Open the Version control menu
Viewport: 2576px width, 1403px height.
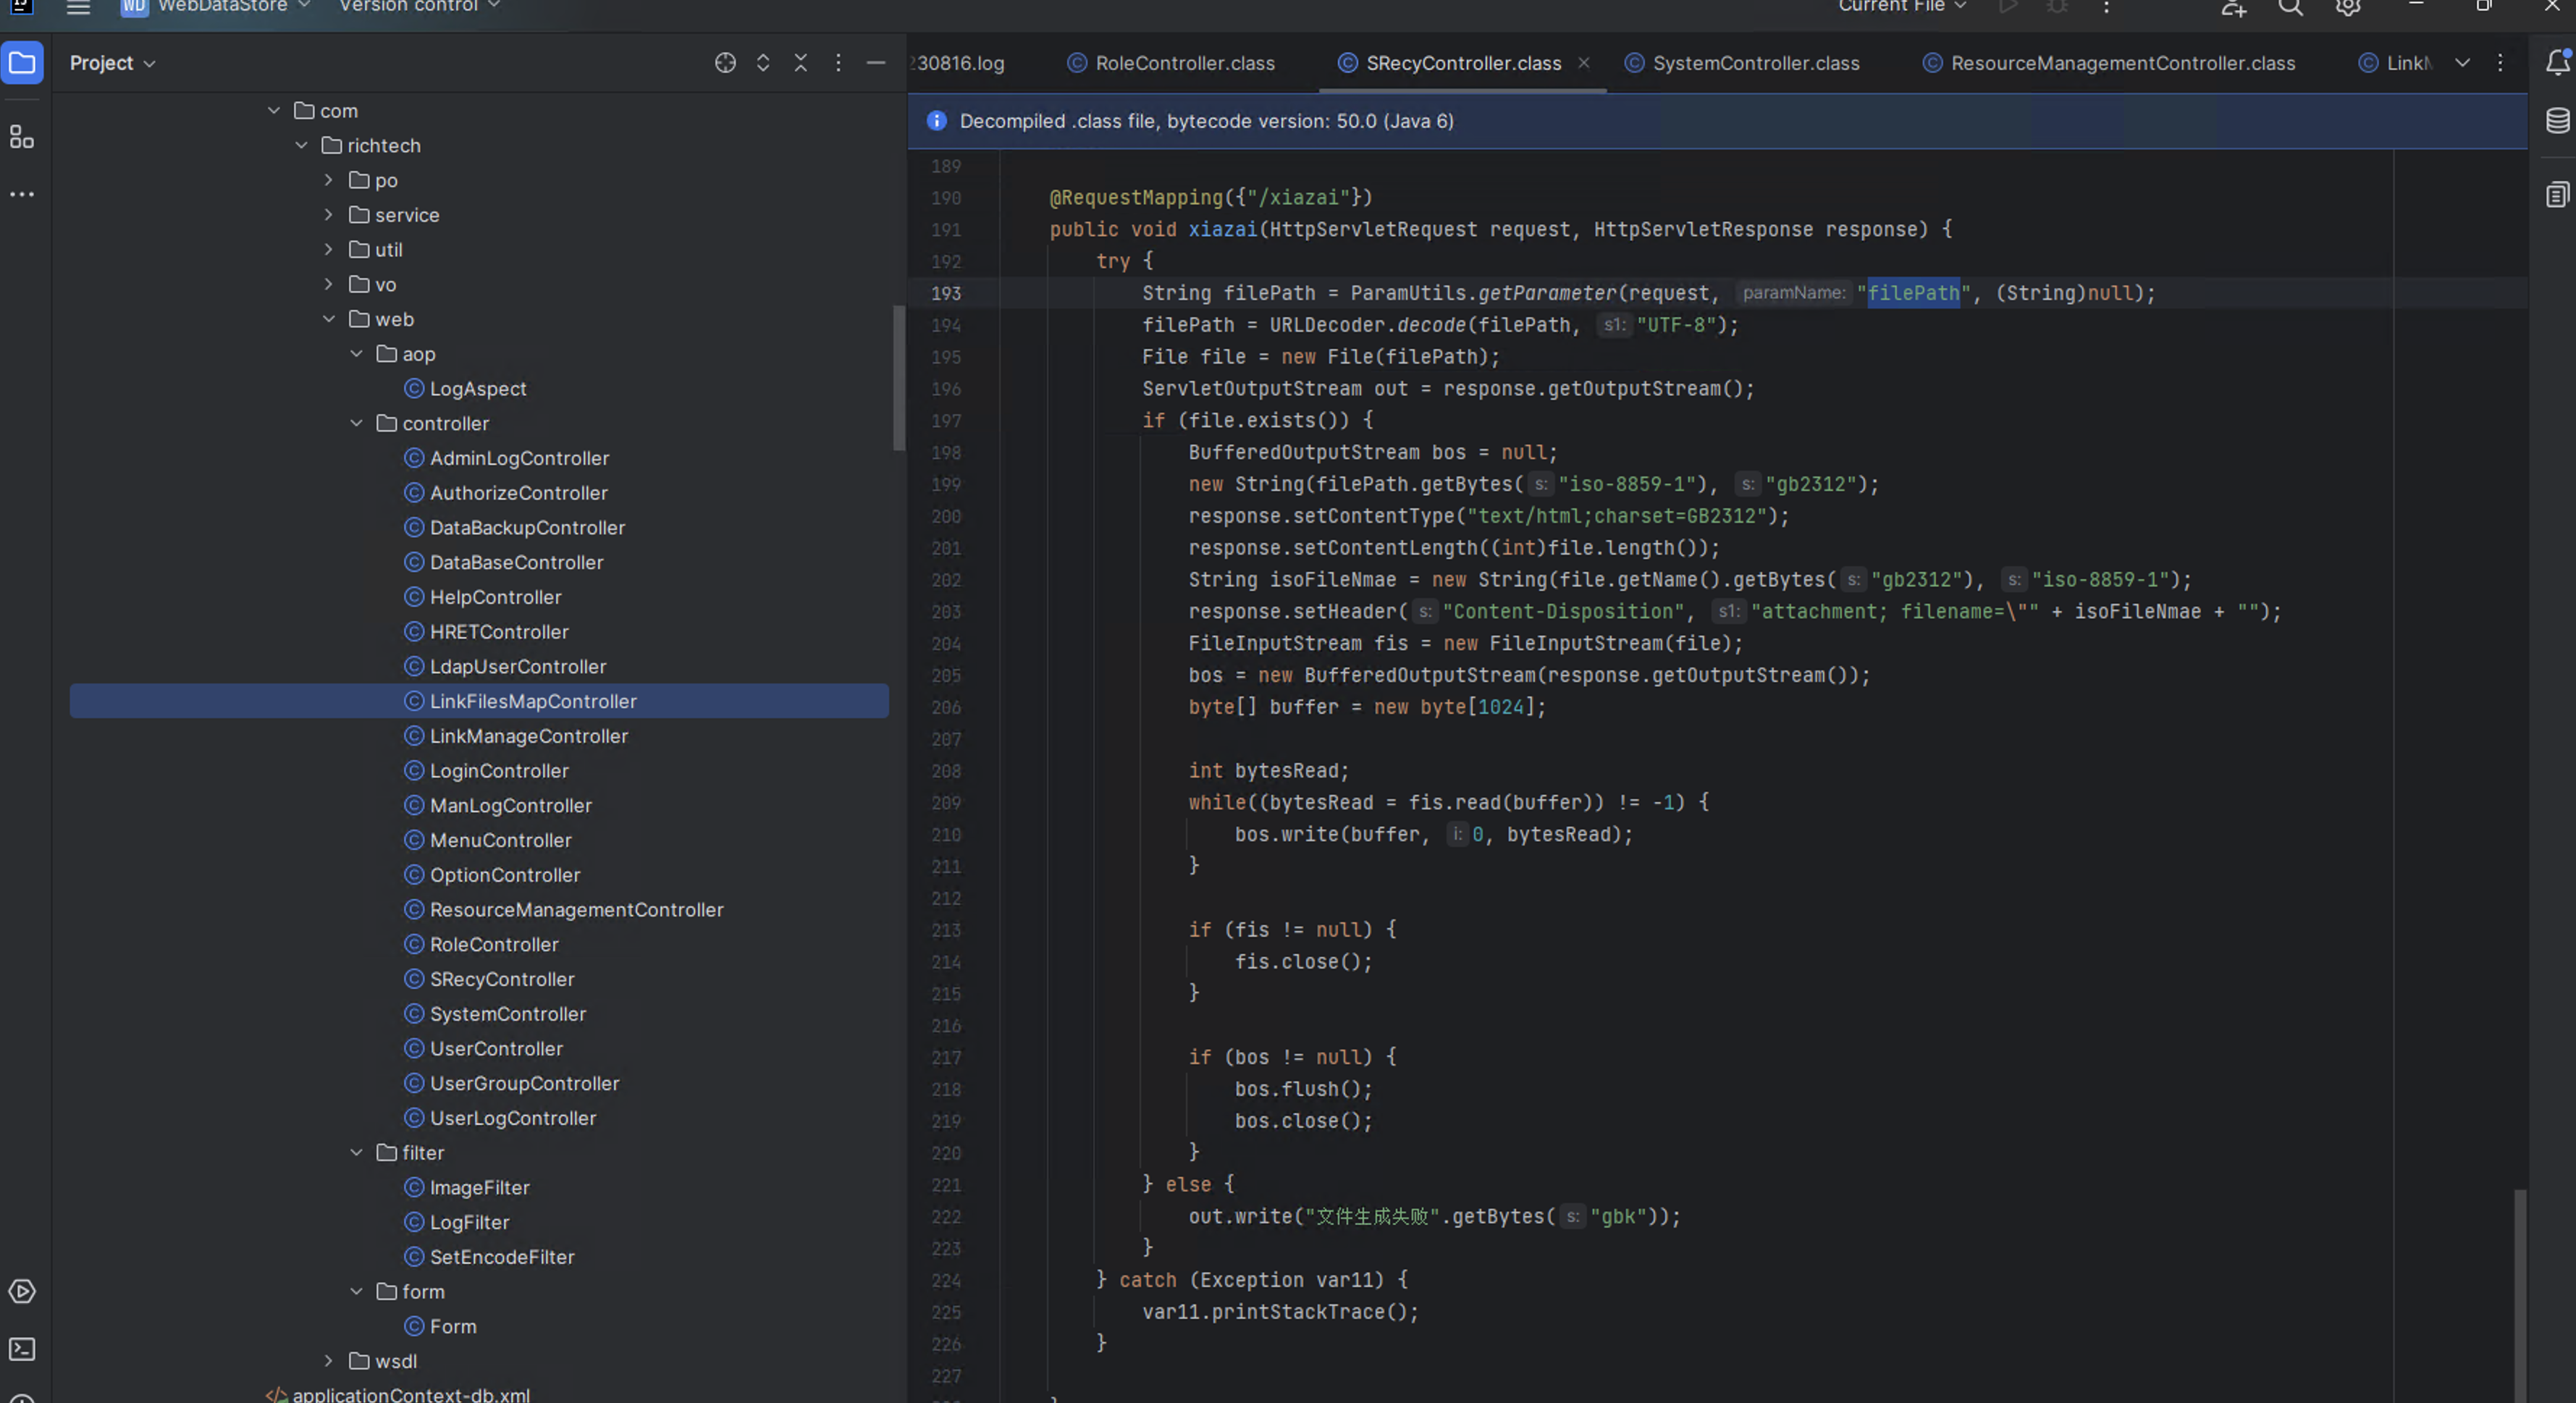point(418,6)
